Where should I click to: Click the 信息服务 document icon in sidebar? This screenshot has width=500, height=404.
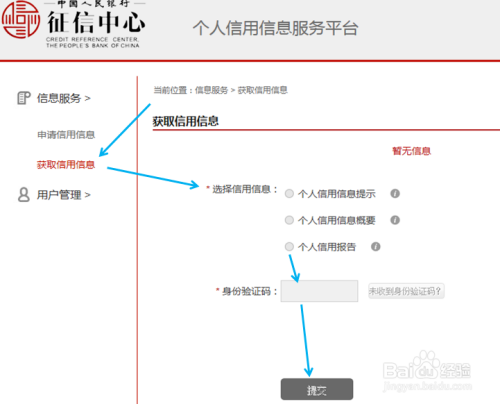point(24,98)
